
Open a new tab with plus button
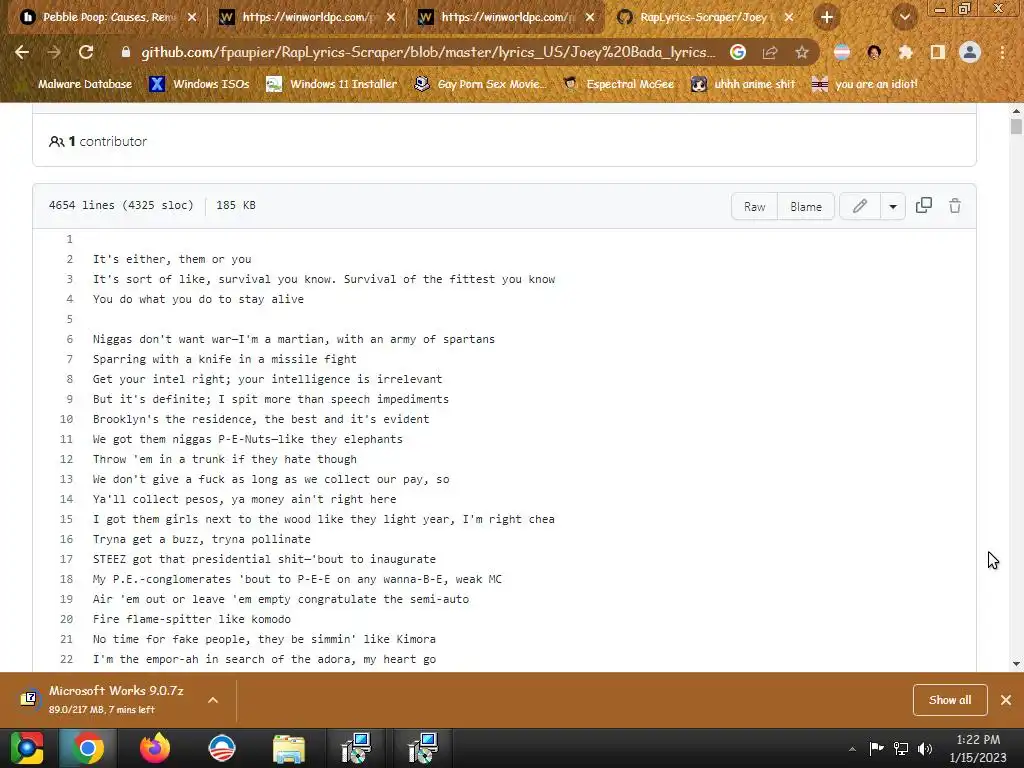point(827,17)
